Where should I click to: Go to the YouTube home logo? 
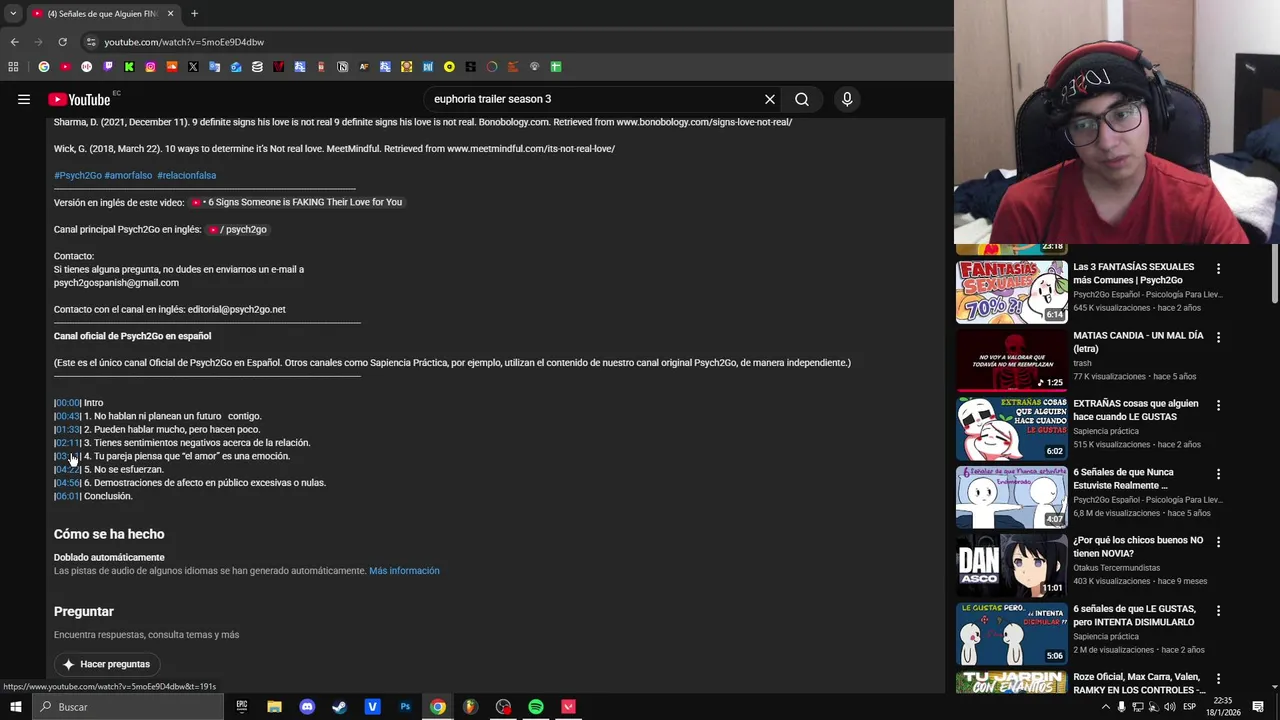(x=79, y=99)
